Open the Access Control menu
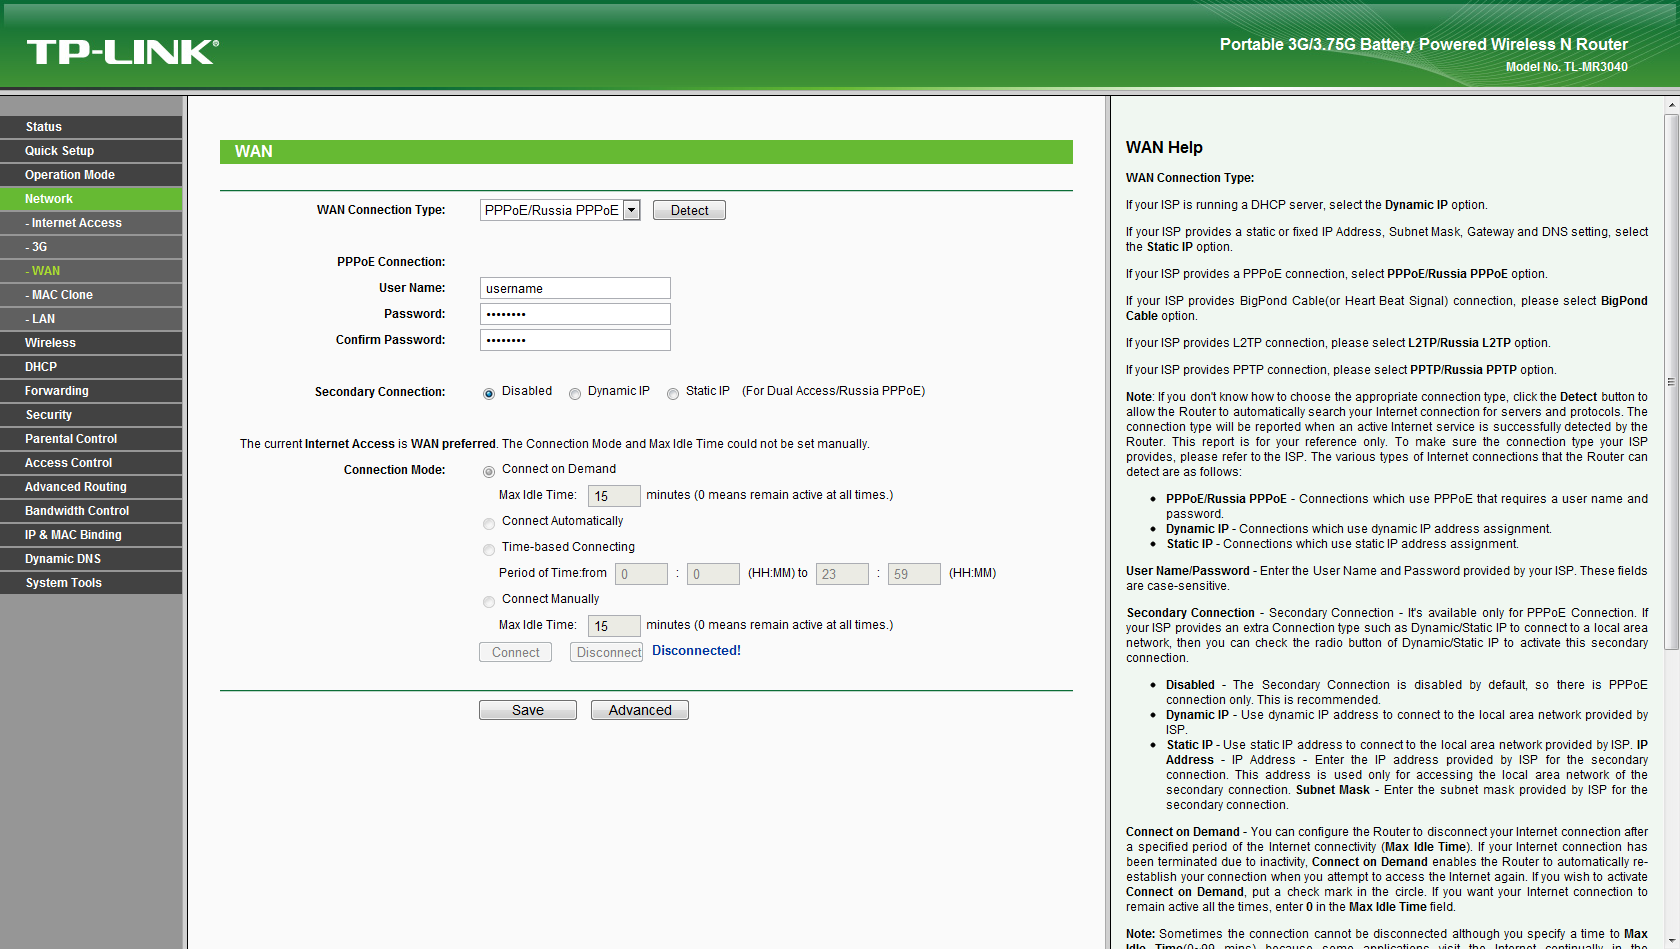Screen dimensions: 1680x949 pos(91,463)
